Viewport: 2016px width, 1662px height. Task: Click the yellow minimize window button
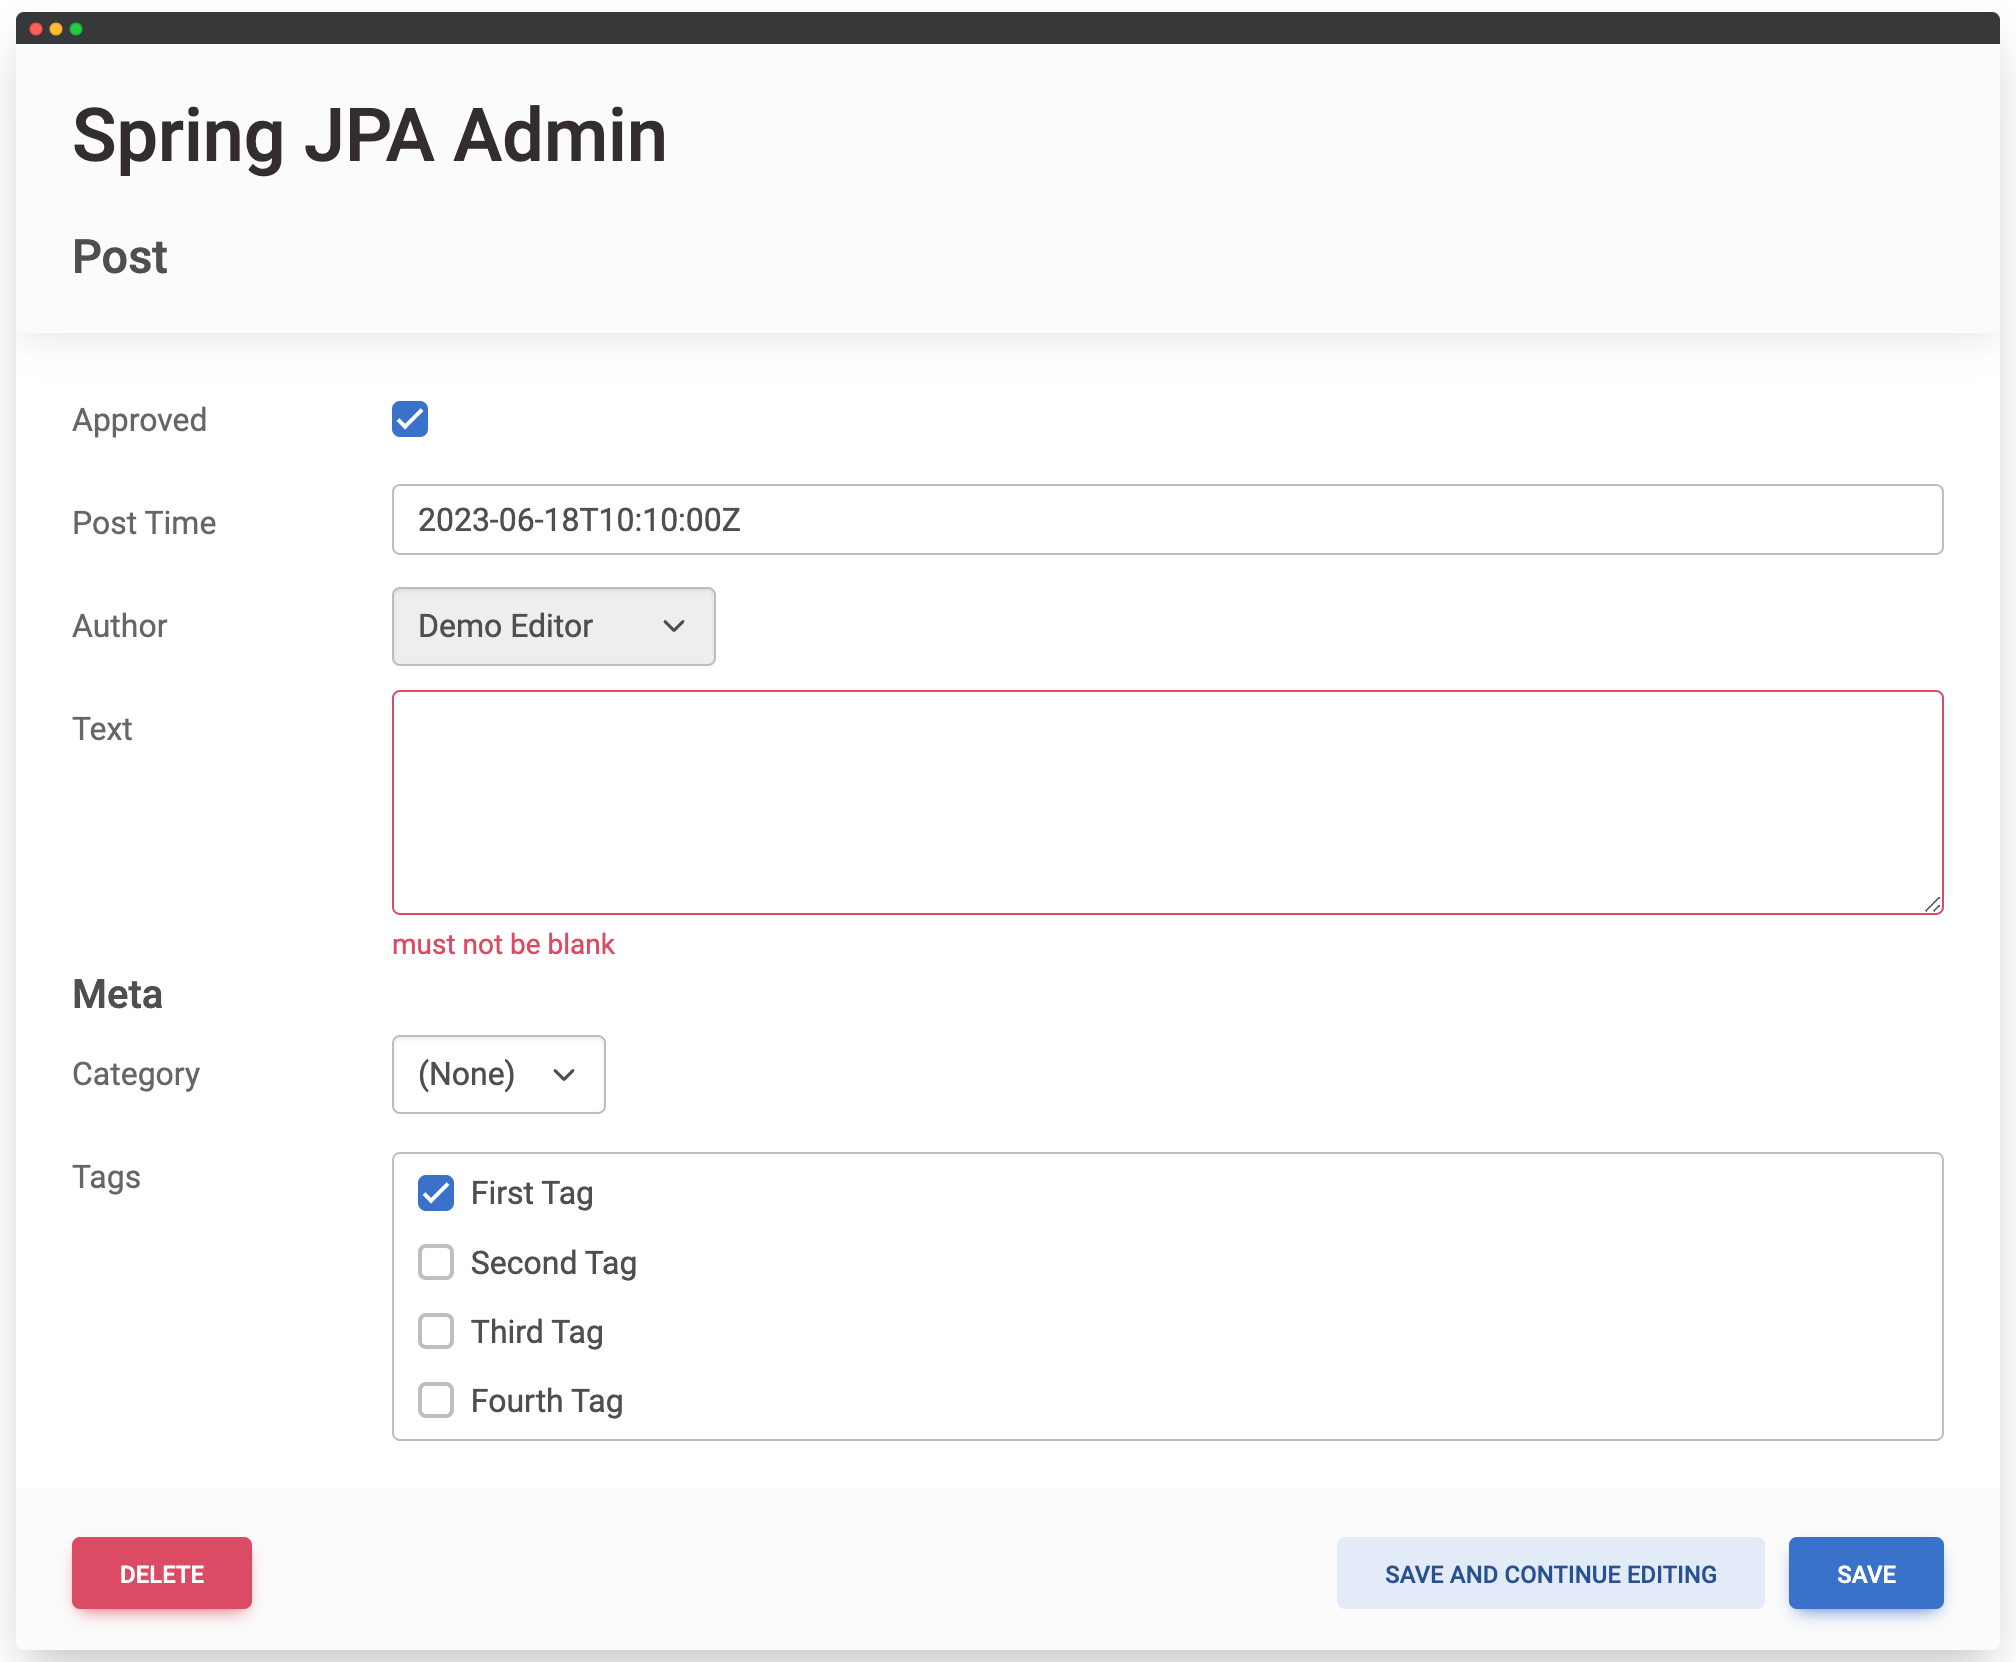click(x=56, y=29)
